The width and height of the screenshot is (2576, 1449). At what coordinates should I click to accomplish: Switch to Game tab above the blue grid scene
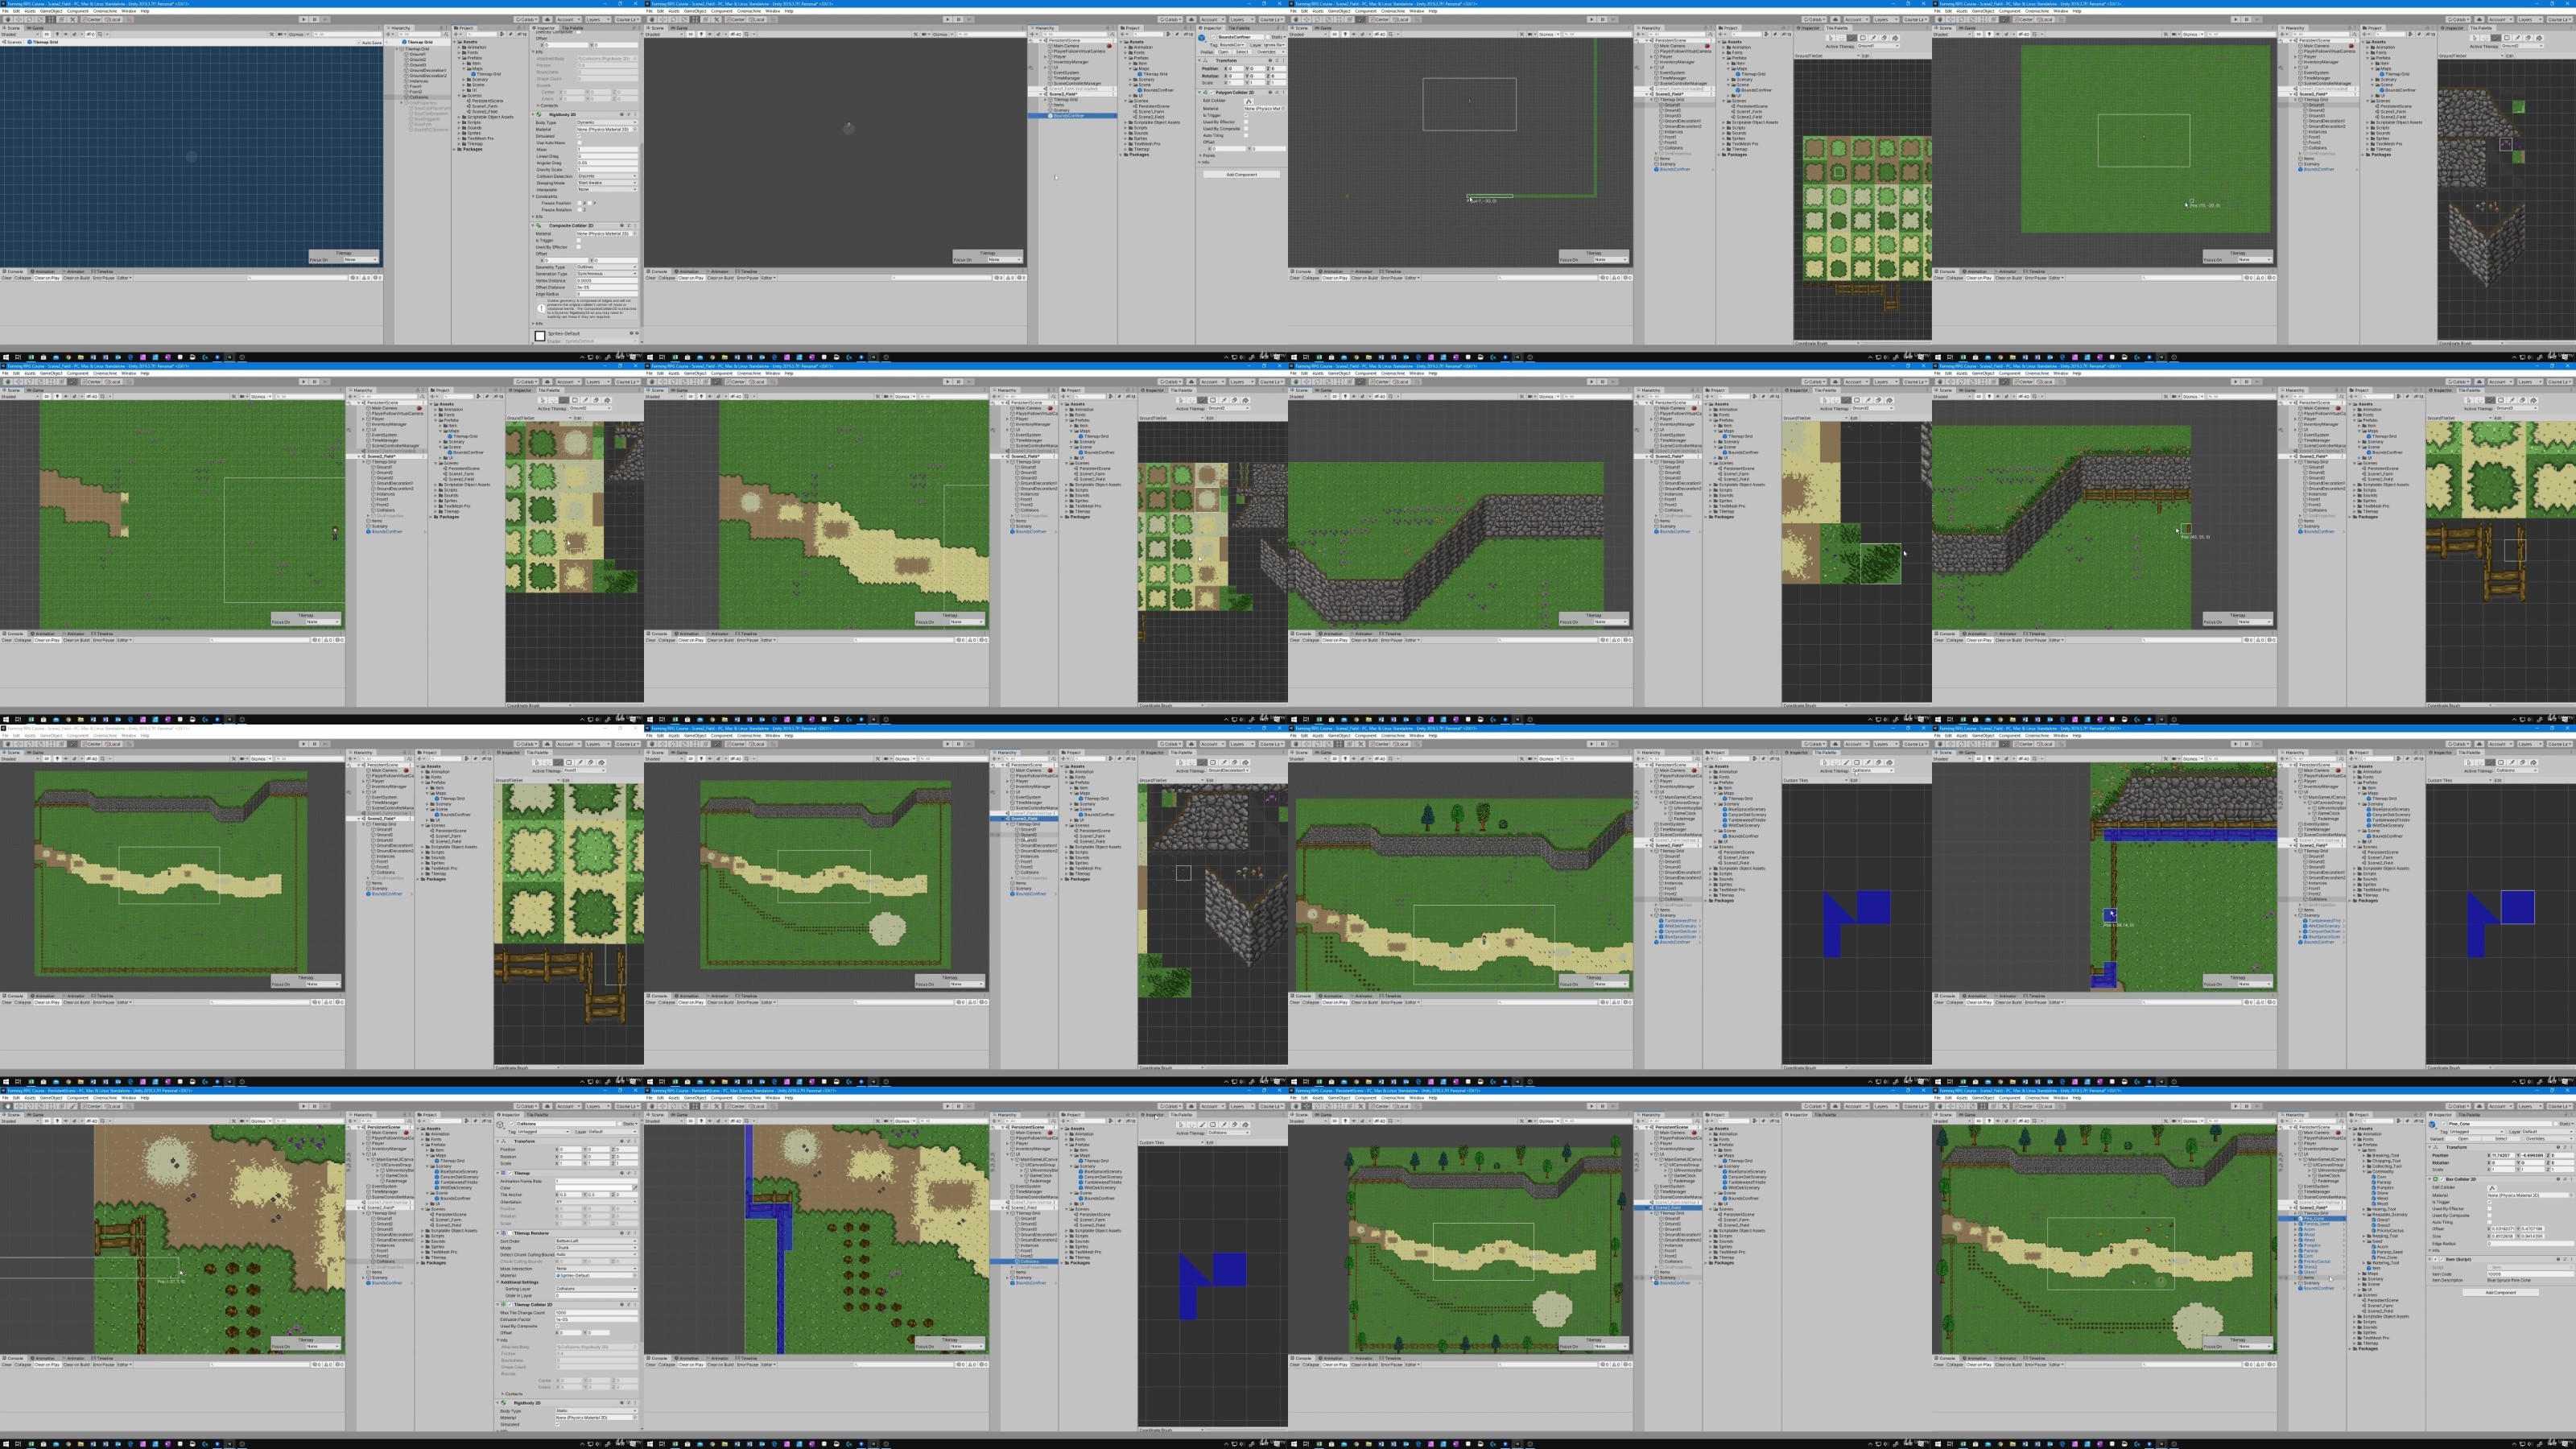[x=36, y=27]
